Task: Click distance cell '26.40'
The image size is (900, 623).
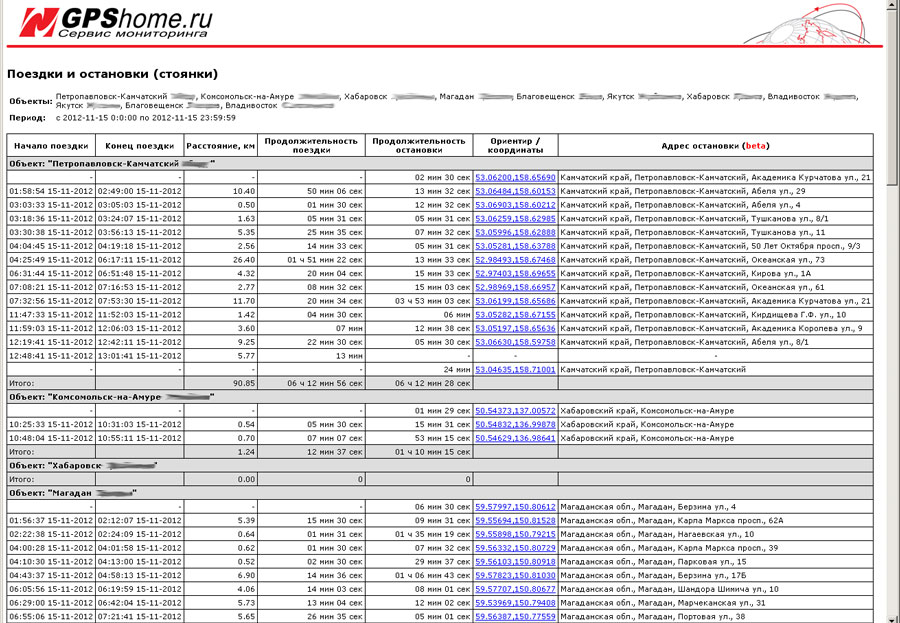Action: click(220, 260)
